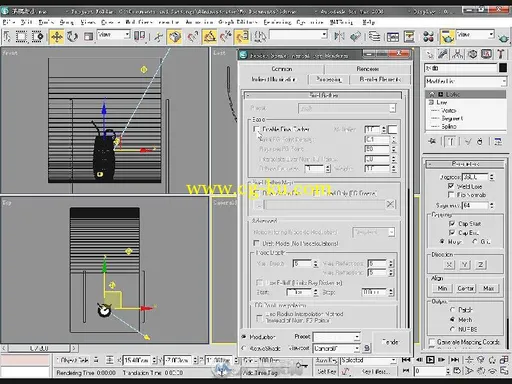Screen dimensions: 512x384
Task: Select ActiveShade radio in Render Setup
Action: coord(244,348)
